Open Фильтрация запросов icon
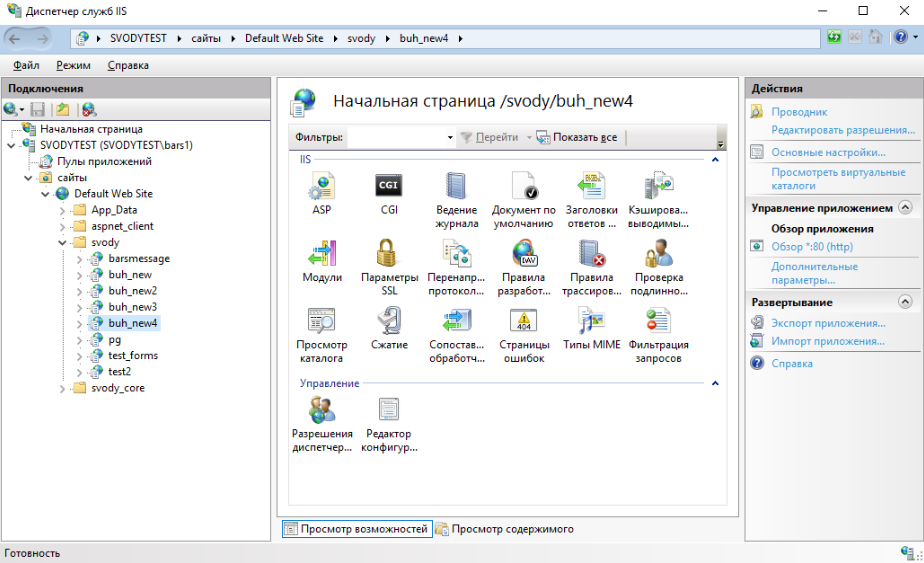 click(658, 321)
